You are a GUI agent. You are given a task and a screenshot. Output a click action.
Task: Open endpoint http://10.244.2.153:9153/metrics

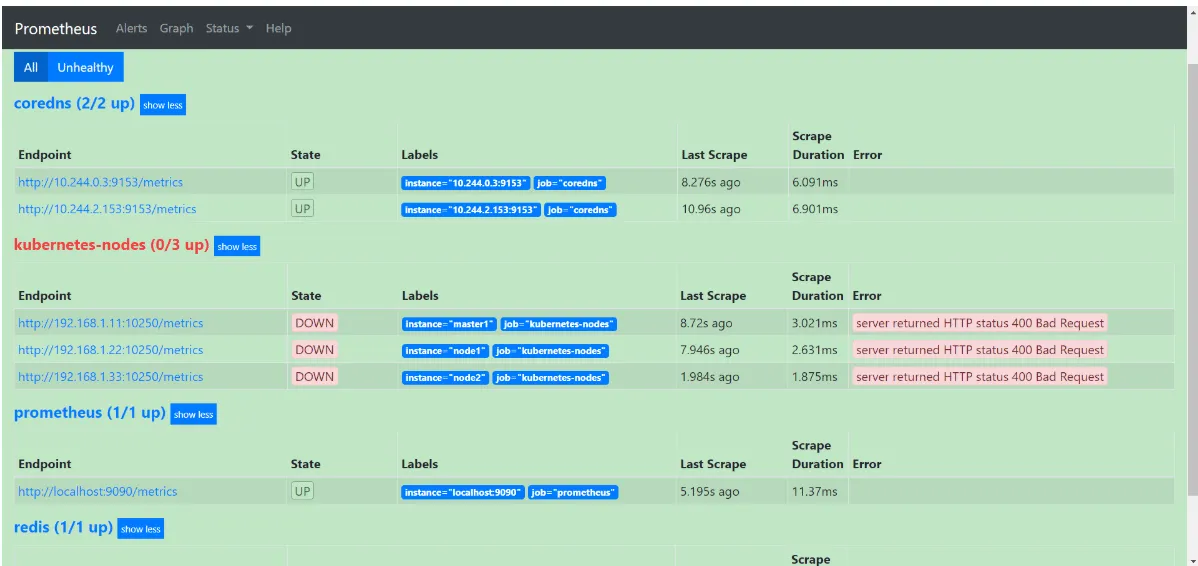[107, 209]
